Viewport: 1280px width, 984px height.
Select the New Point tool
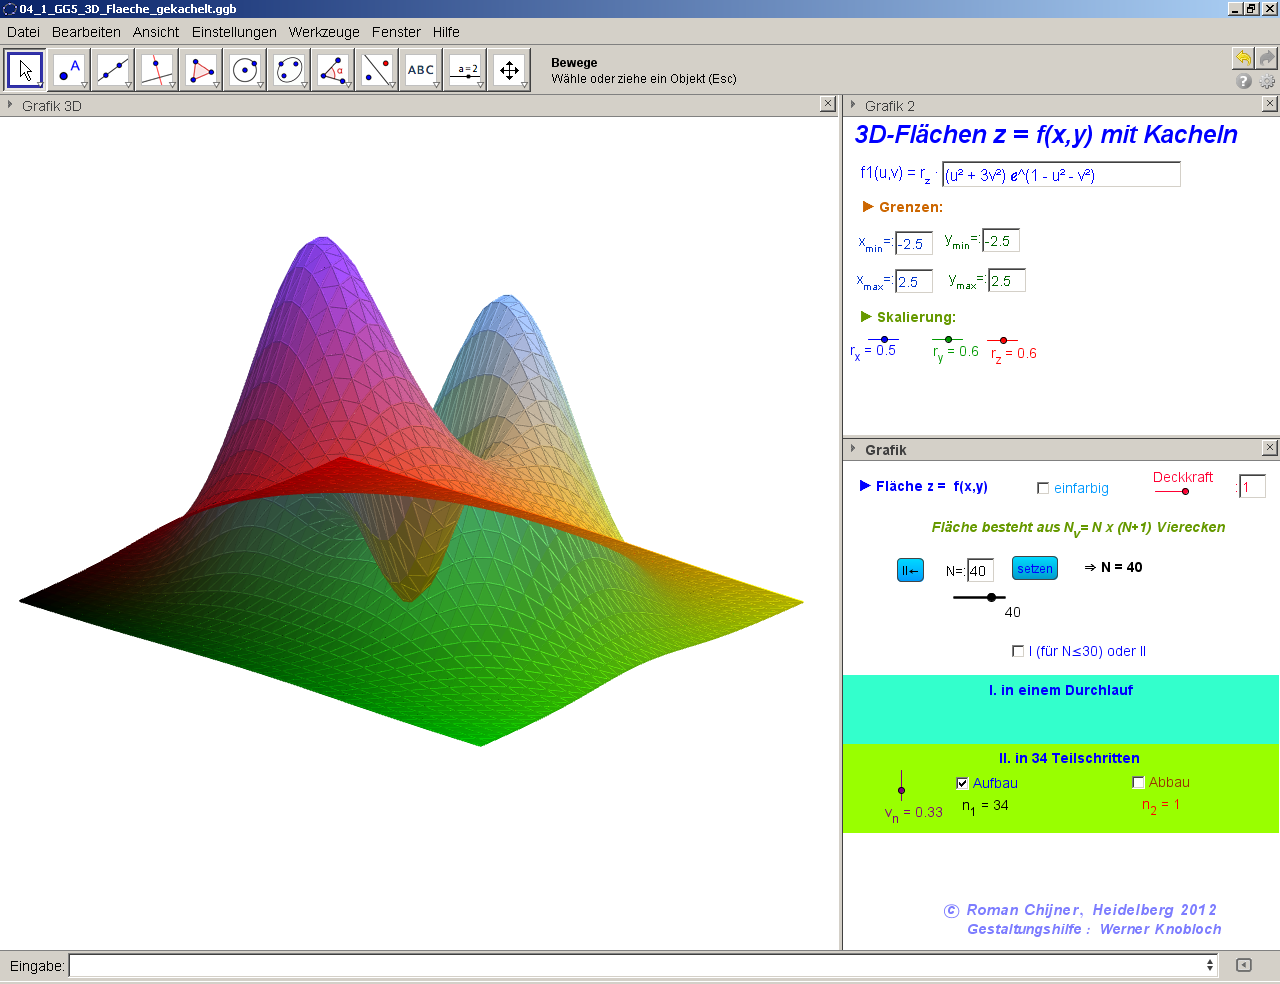(69, 71)
